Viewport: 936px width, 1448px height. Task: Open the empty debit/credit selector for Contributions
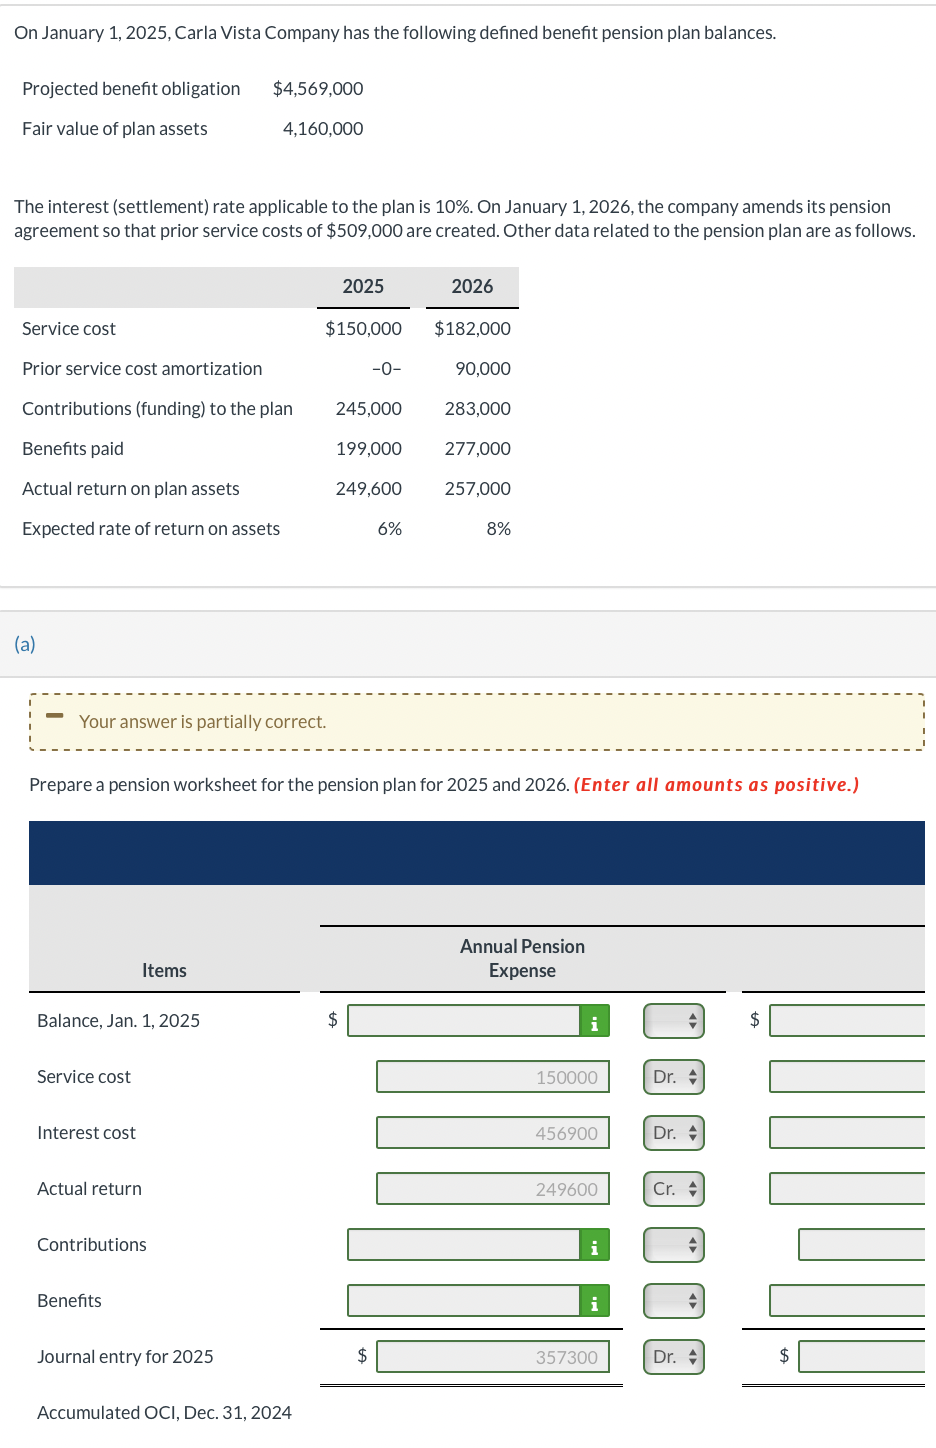point(673,1244)
